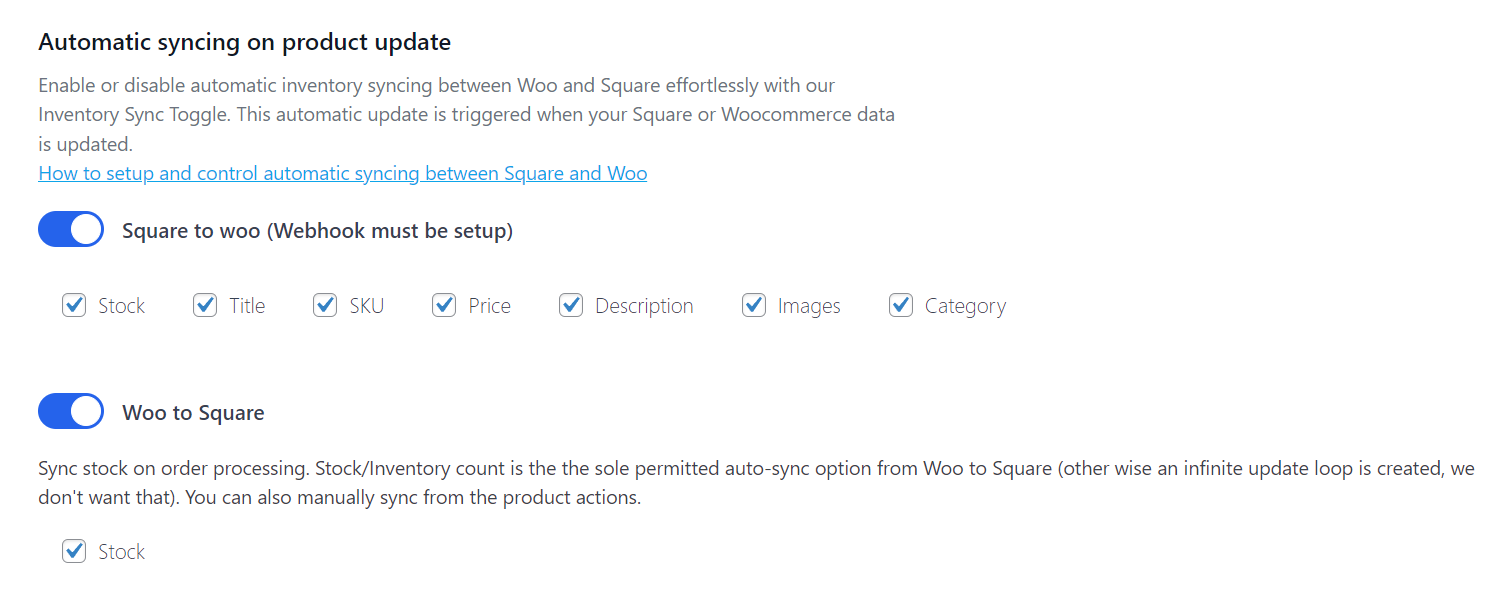The image size is (1501, 610).
Task: Uncheck the Stock checkbox under Square to woo
Action: point(73,305)
